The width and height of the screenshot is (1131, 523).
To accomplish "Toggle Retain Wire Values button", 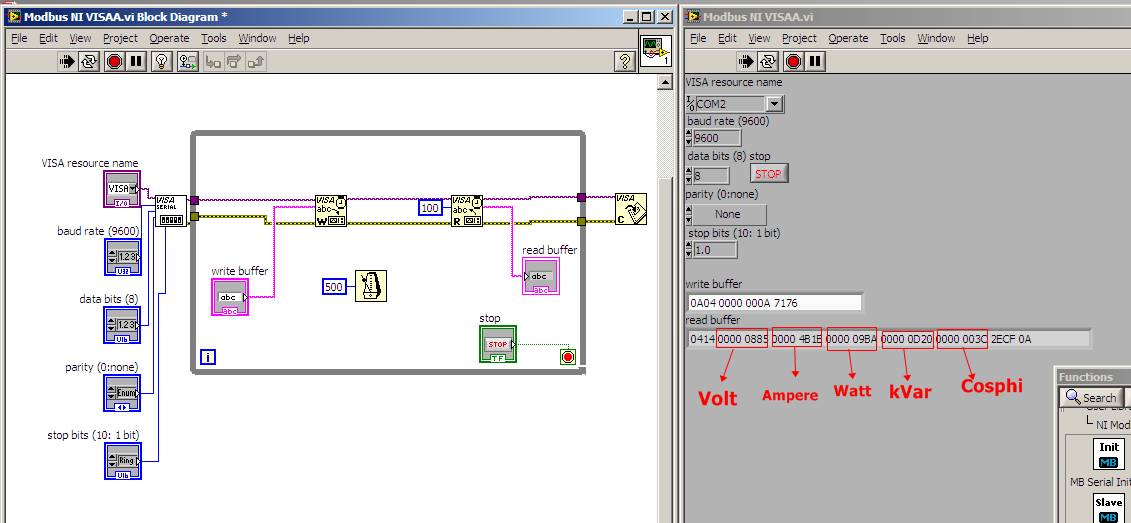I will (x=188, y=62).
